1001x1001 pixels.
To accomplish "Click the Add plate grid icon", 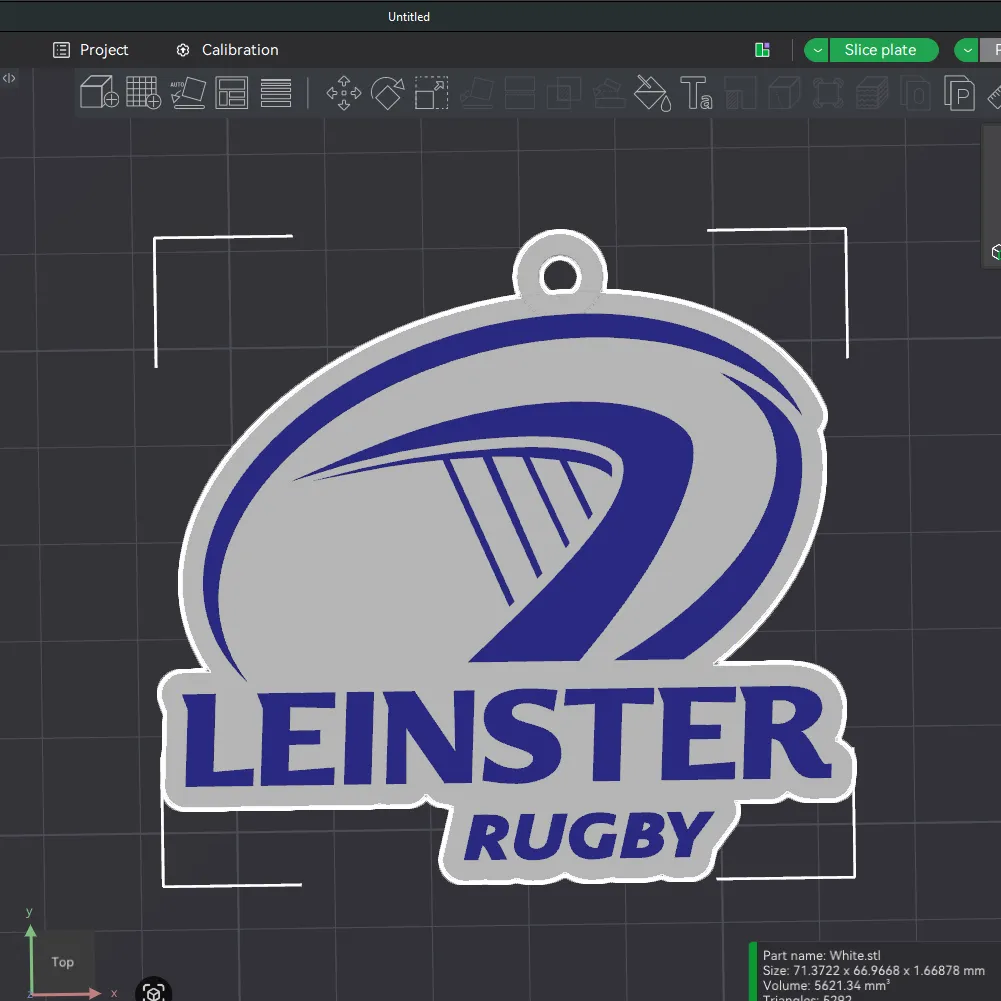I will 144,93.
